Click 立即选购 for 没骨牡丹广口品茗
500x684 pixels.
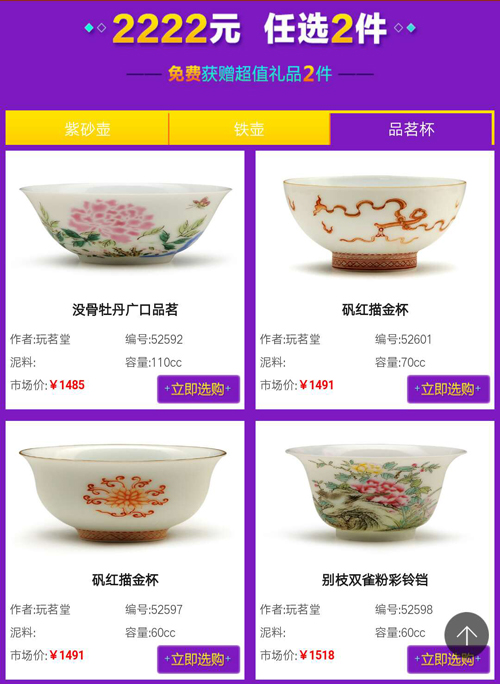(199, 389)
